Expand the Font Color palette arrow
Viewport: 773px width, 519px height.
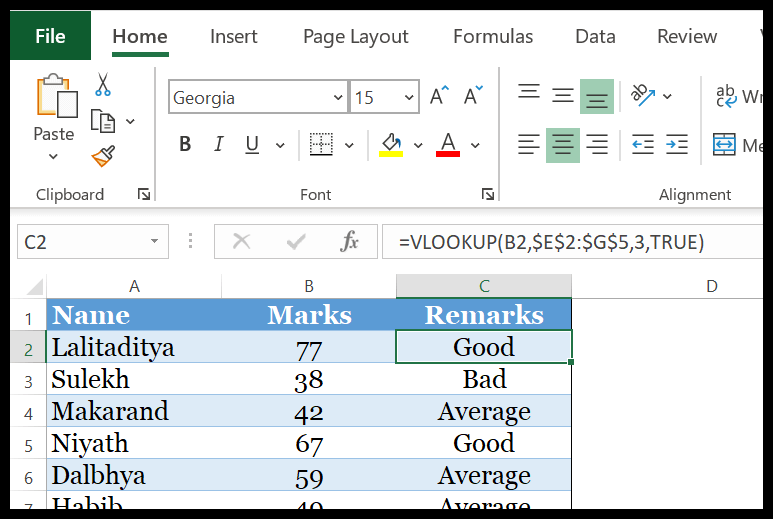[x=475, y=145]
